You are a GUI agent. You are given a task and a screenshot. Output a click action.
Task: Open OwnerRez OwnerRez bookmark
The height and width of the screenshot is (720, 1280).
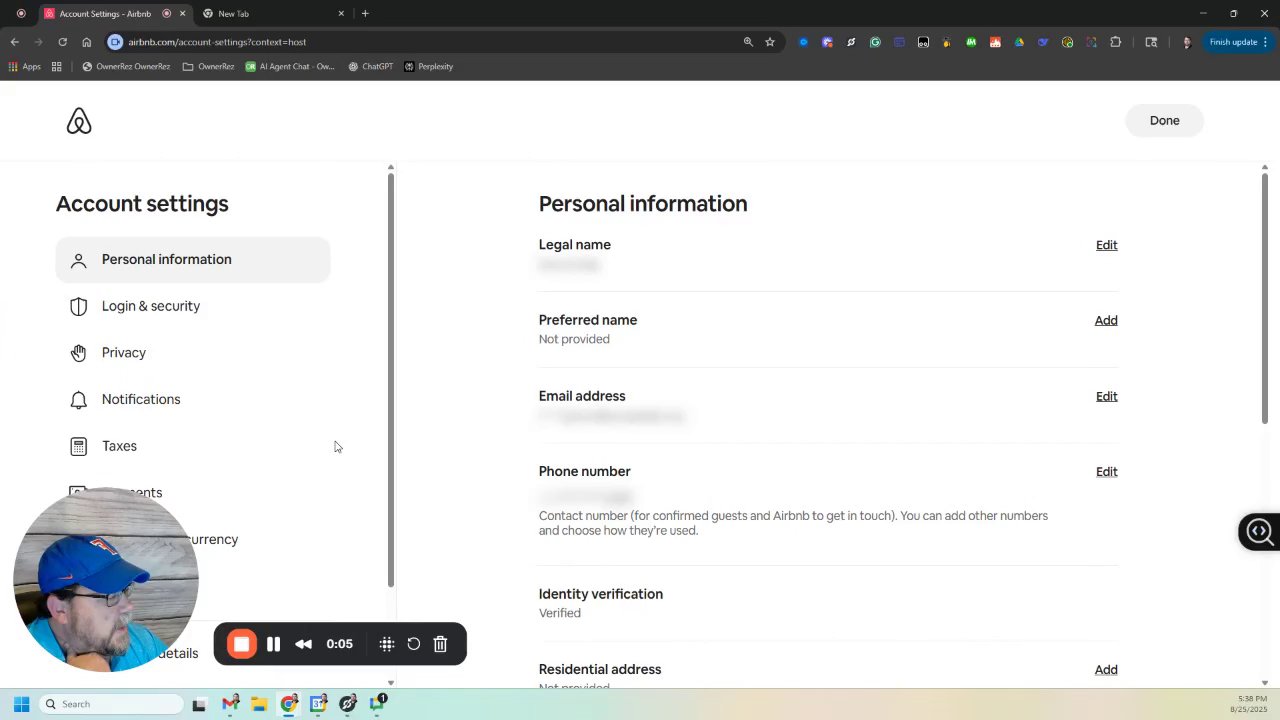pyautogui.click(x=126, y=67)
